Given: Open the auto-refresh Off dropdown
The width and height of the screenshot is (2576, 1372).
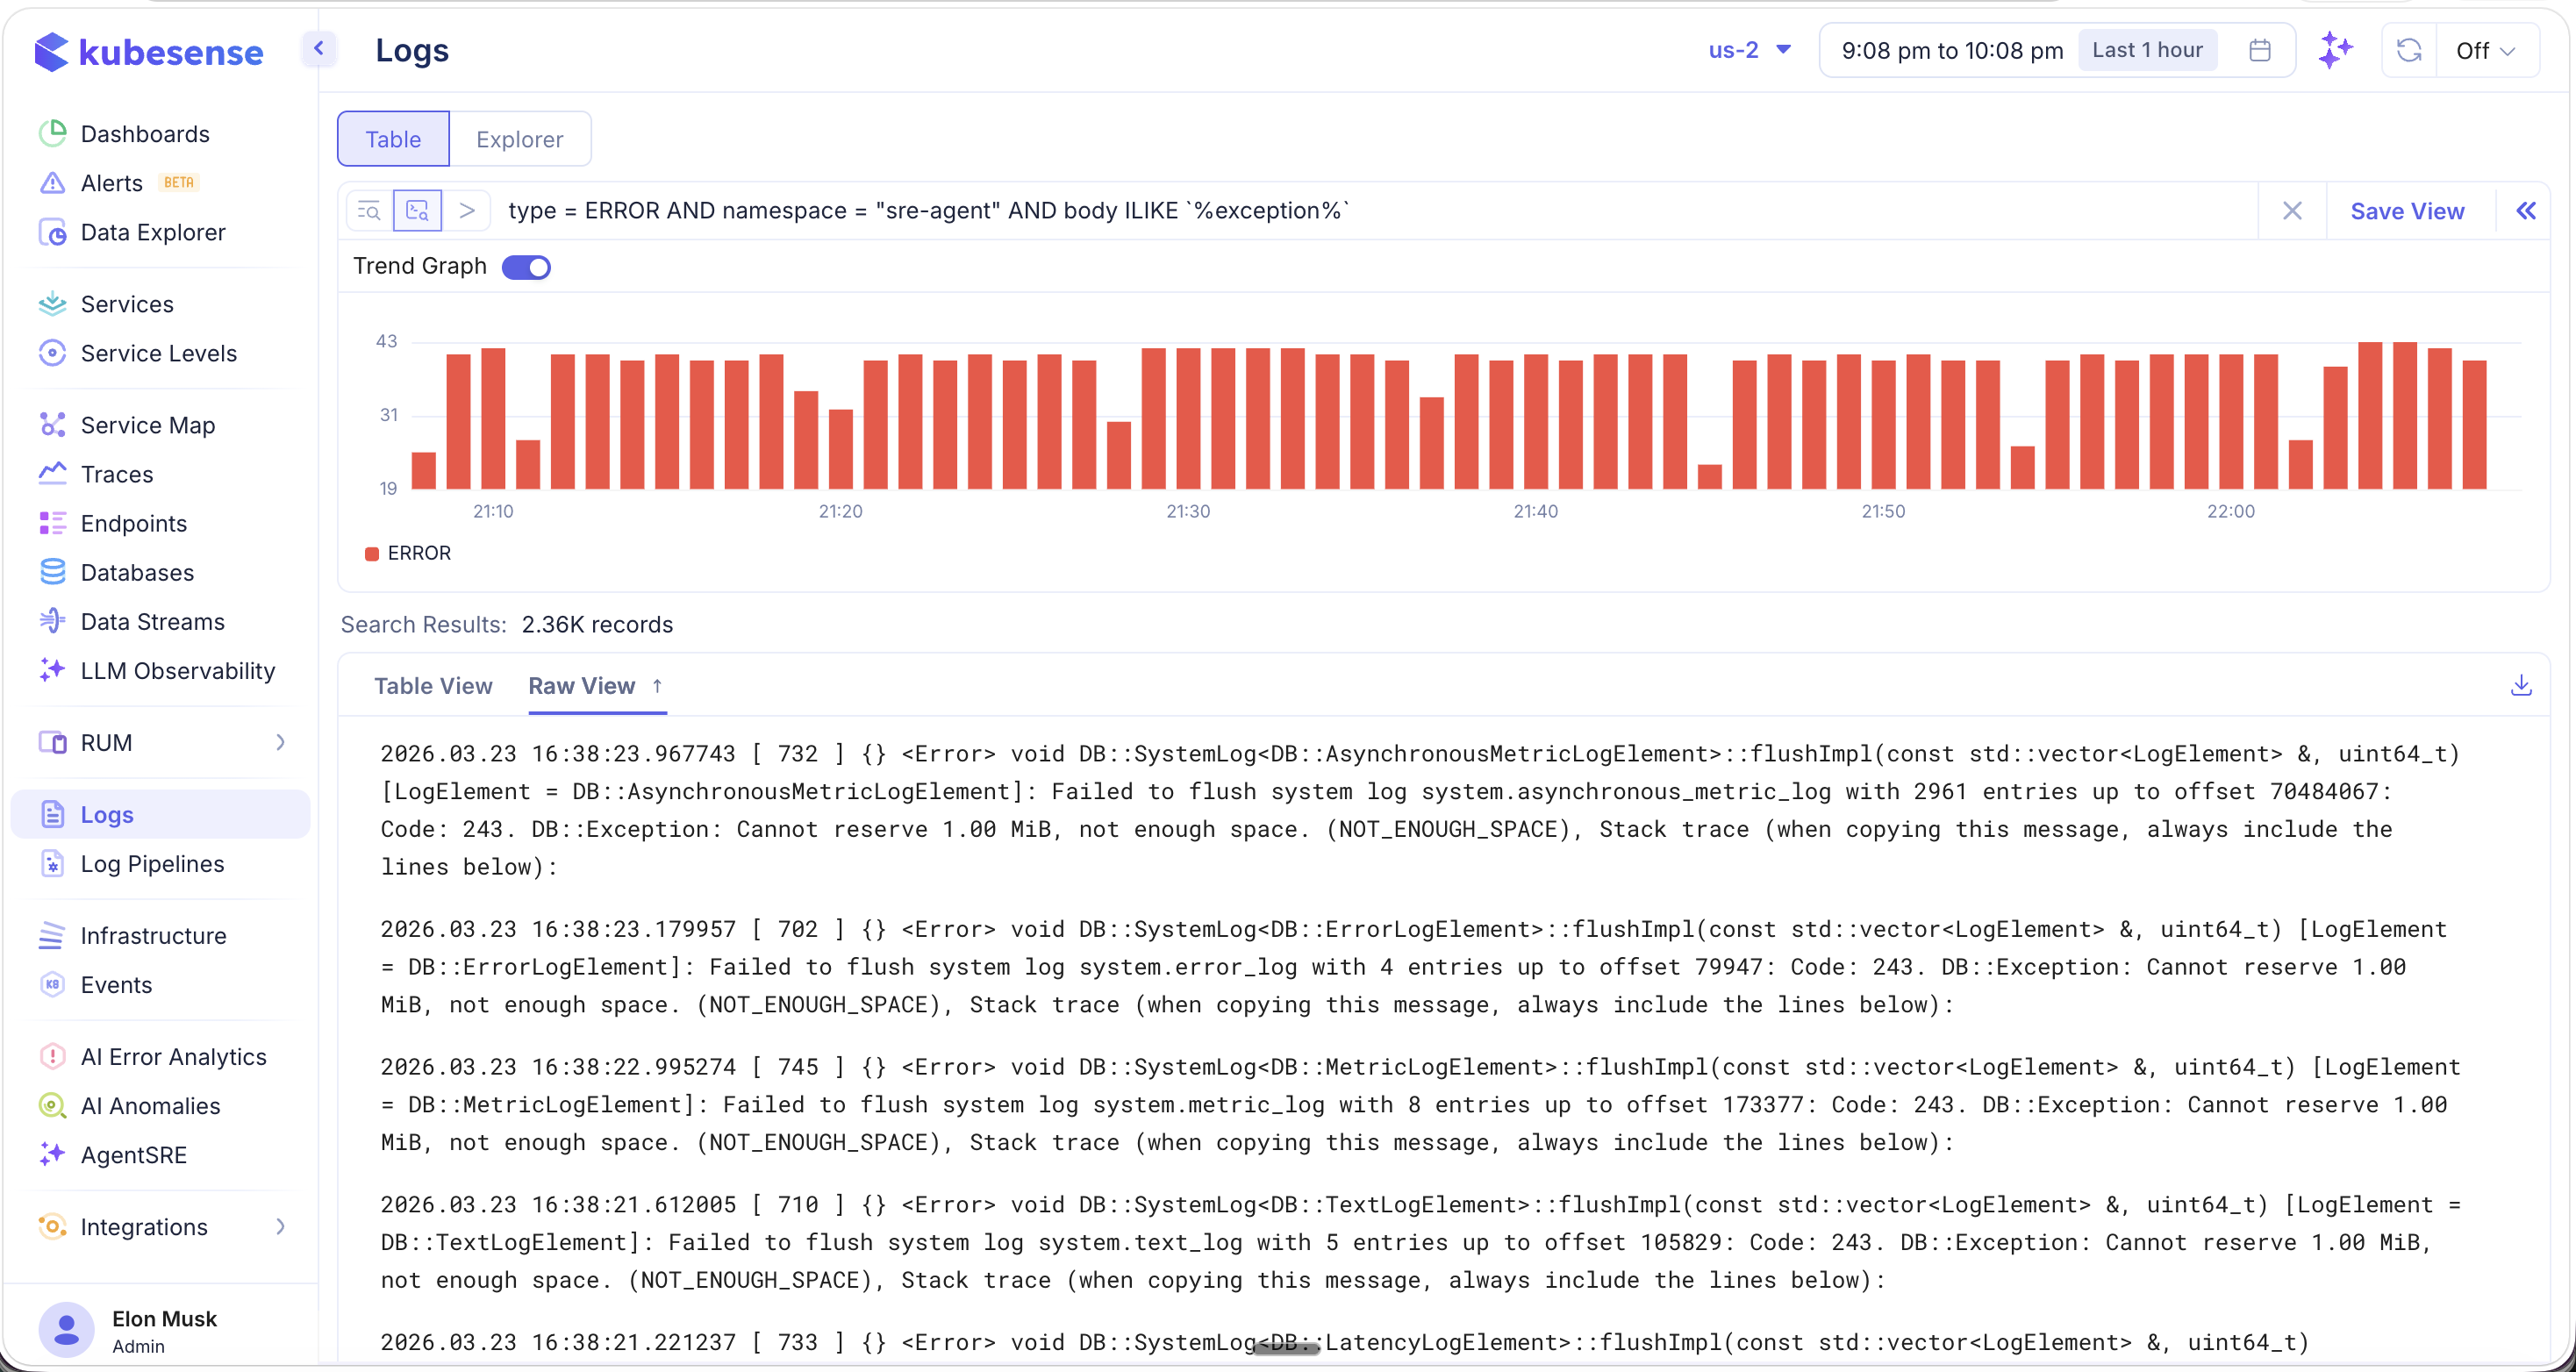Looking at the screenshot, I should 2486,49.
